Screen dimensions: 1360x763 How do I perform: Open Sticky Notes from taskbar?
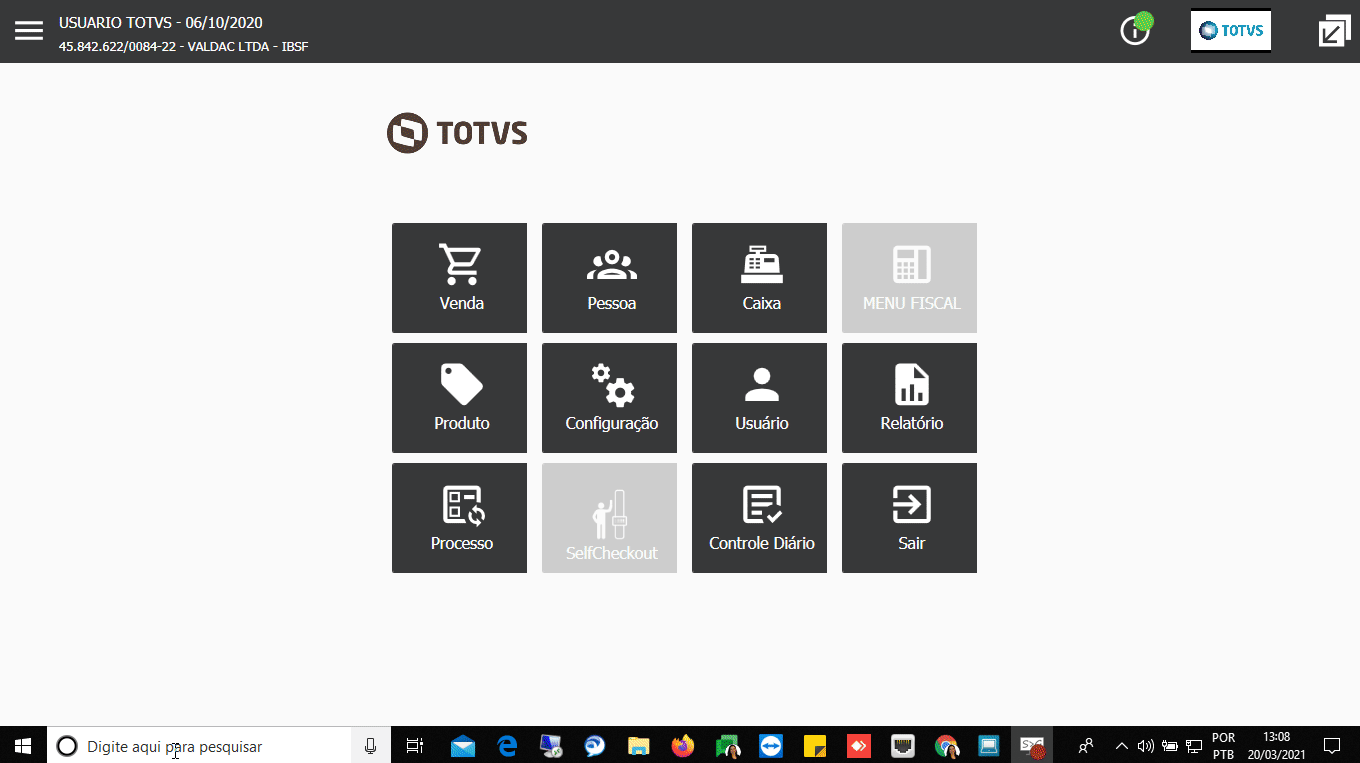point(815,746)
